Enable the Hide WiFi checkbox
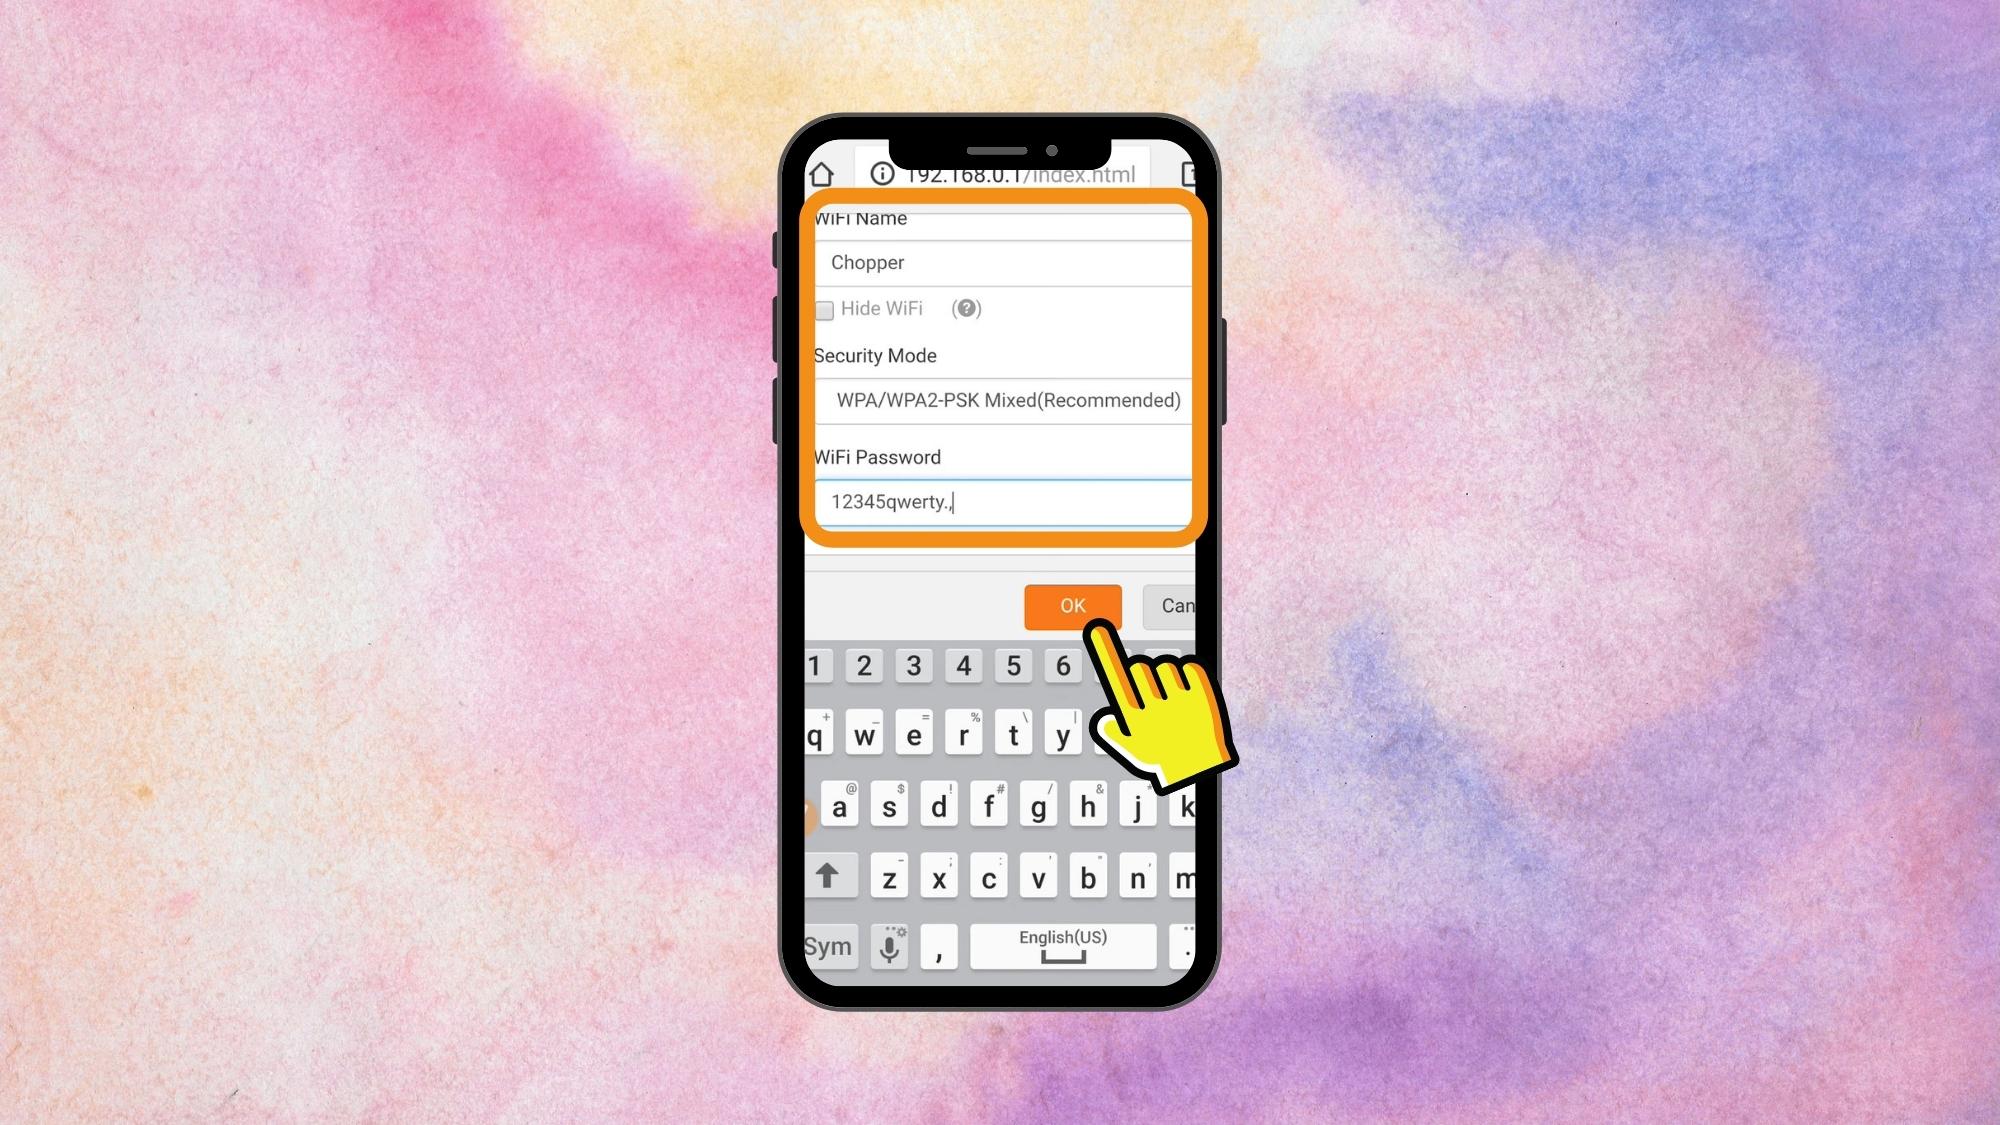Viewport: 2000px width, 1125px height. pyautogui.click(x=823, y=309)
